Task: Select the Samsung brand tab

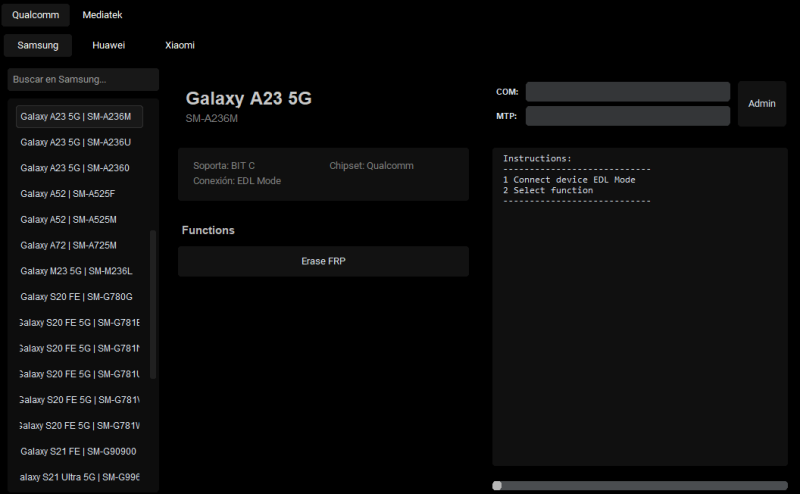Action: pos(38,45)
